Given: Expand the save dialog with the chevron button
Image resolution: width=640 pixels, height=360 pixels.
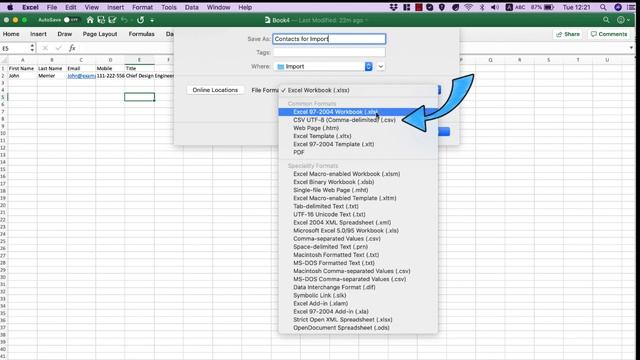Looking at the screenshot, I should (x=380, y=66).
